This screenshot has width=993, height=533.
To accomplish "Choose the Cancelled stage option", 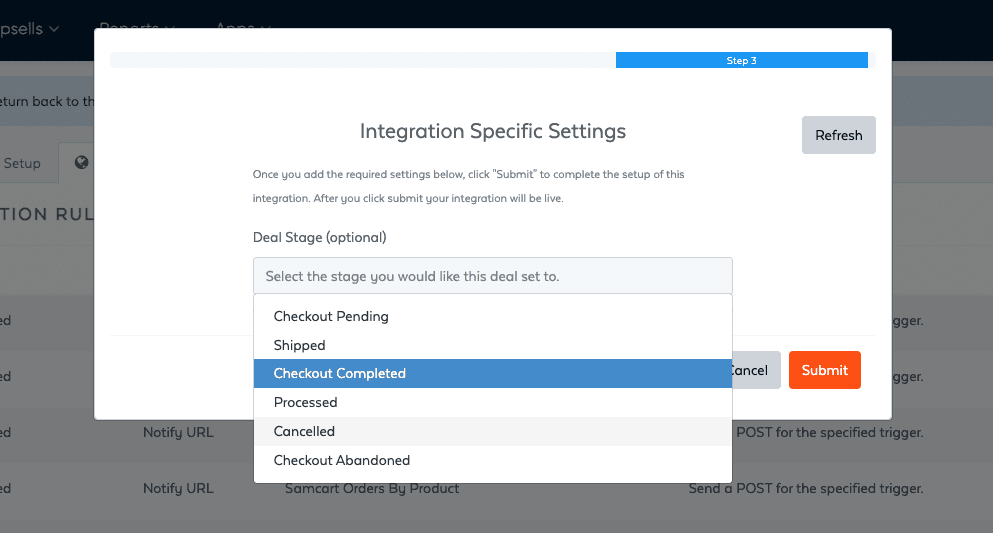I will coord(304,431).
